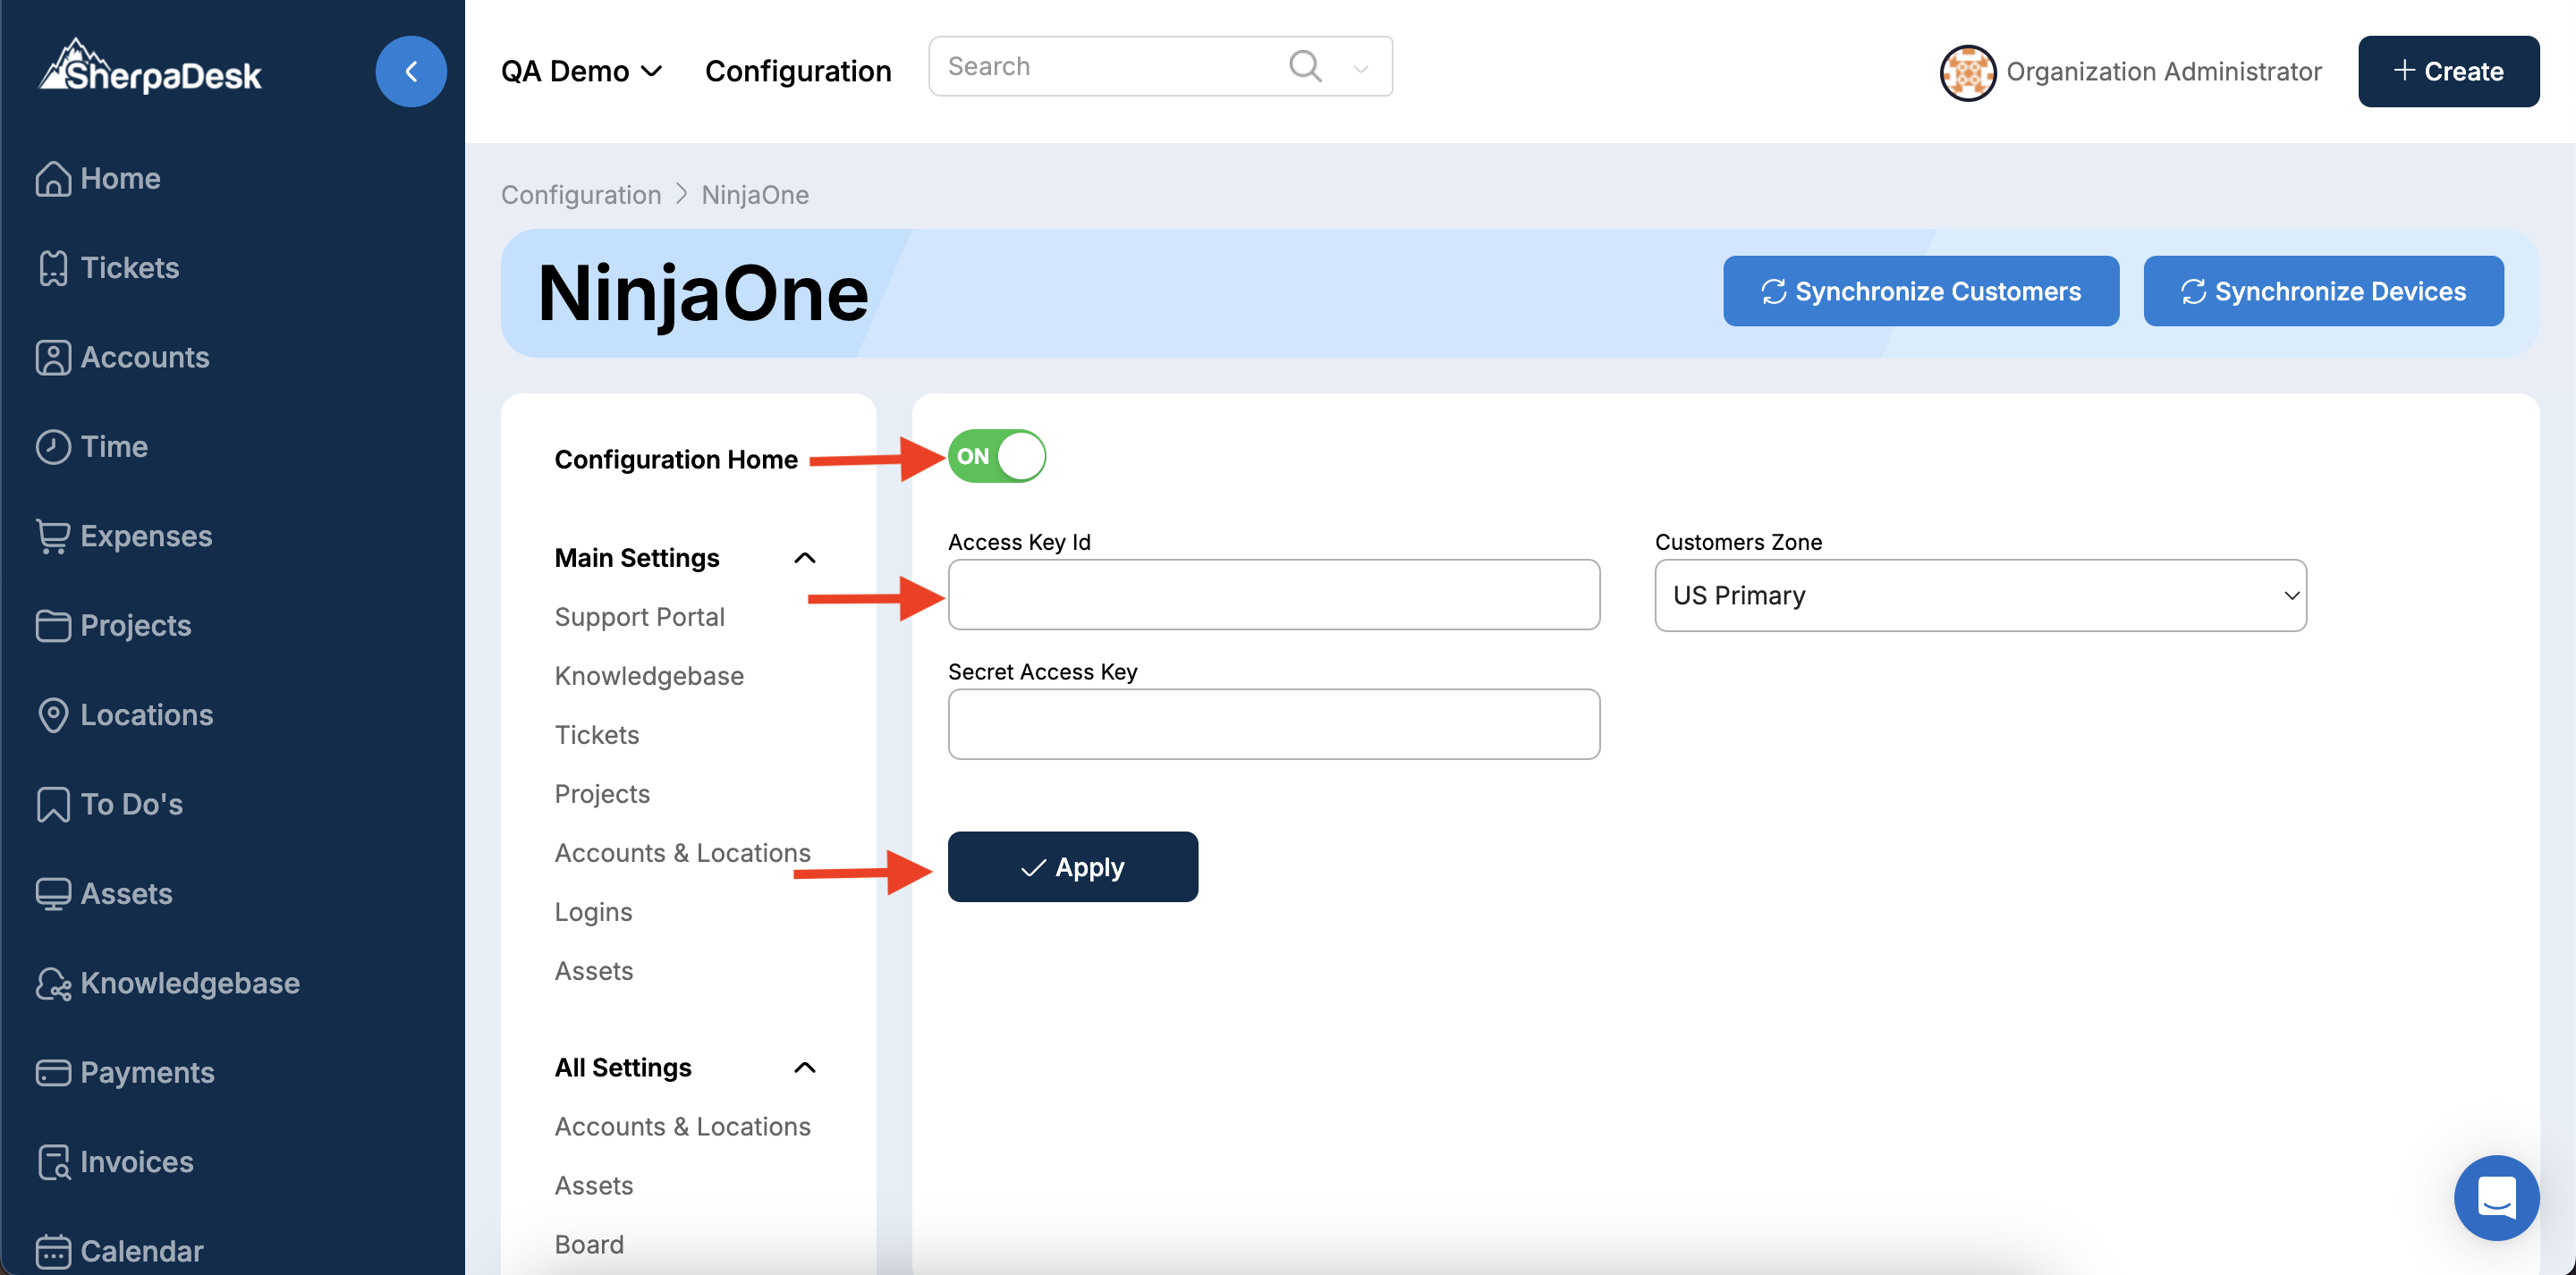Click the Create button
Viewport: 2576px width, 1275px height.
[x=2448, y=71]
